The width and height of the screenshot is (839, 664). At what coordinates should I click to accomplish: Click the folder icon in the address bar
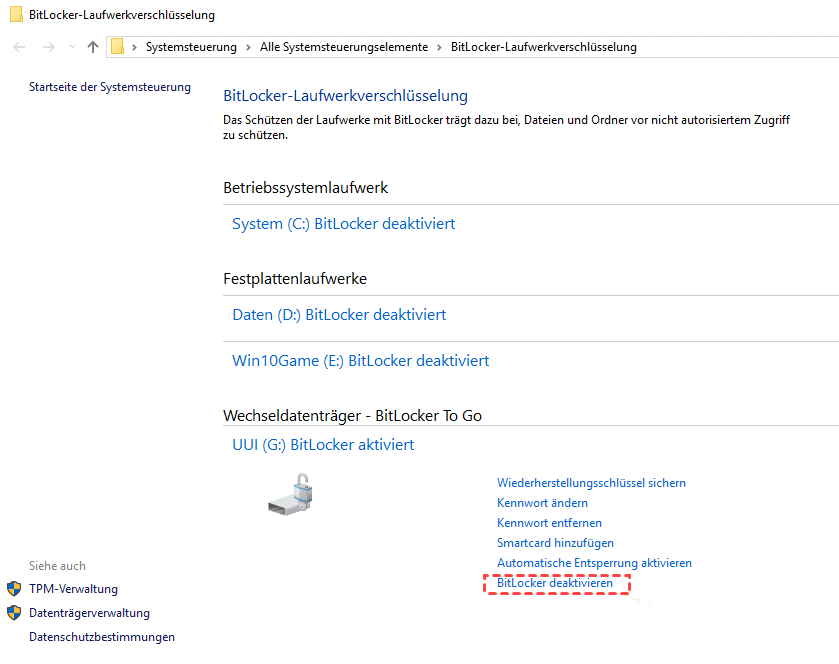[117, 47]
